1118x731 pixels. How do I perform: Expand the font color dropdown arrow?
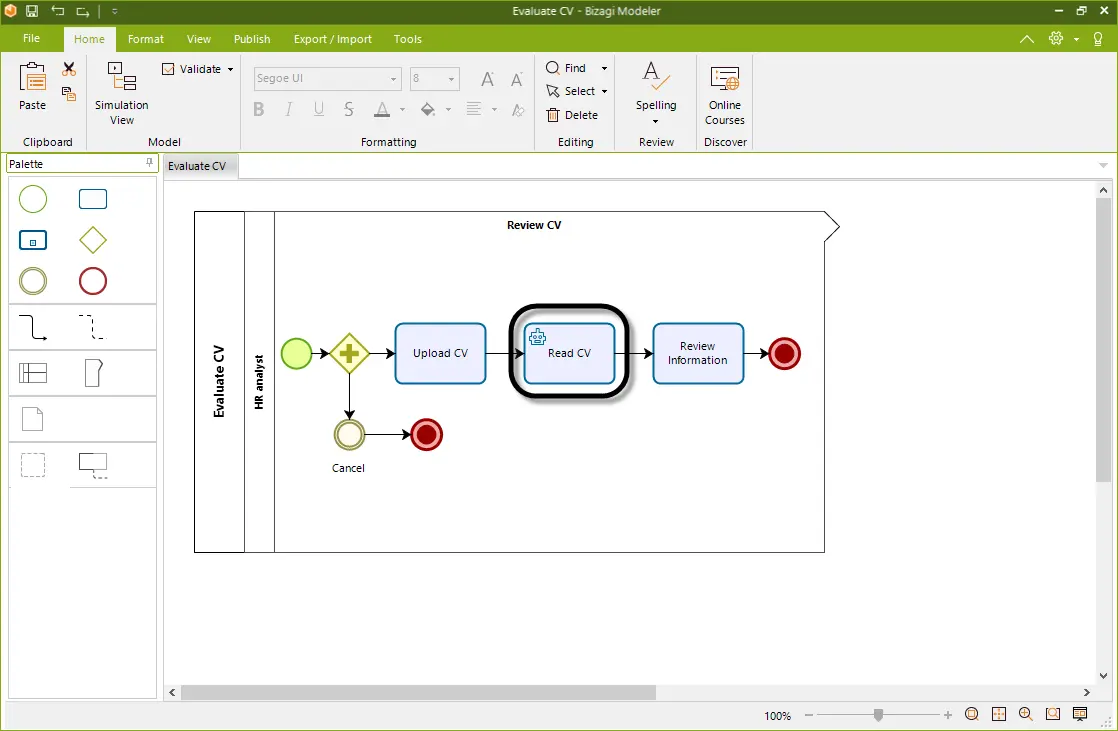point(402,109)
